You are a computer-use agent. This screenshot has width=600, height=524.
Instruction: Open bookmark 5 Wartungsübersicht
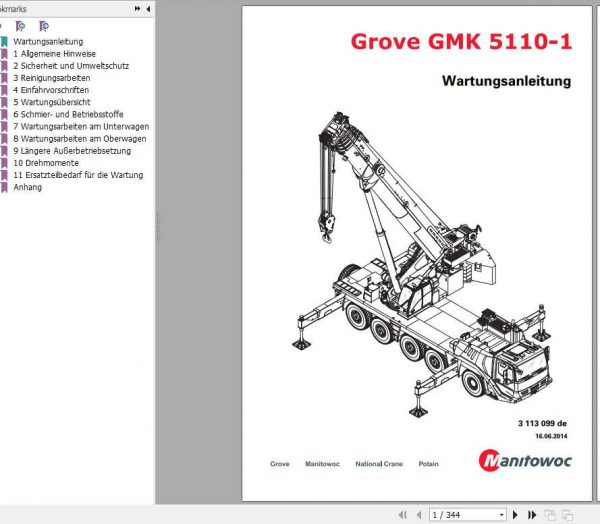coord(52,102)
